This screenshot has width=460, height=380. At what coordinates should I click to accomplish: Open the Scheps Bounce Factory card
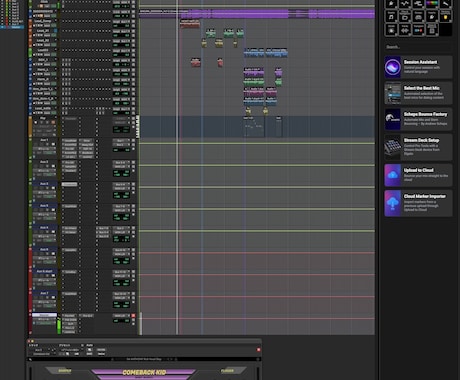click(418, 119)
